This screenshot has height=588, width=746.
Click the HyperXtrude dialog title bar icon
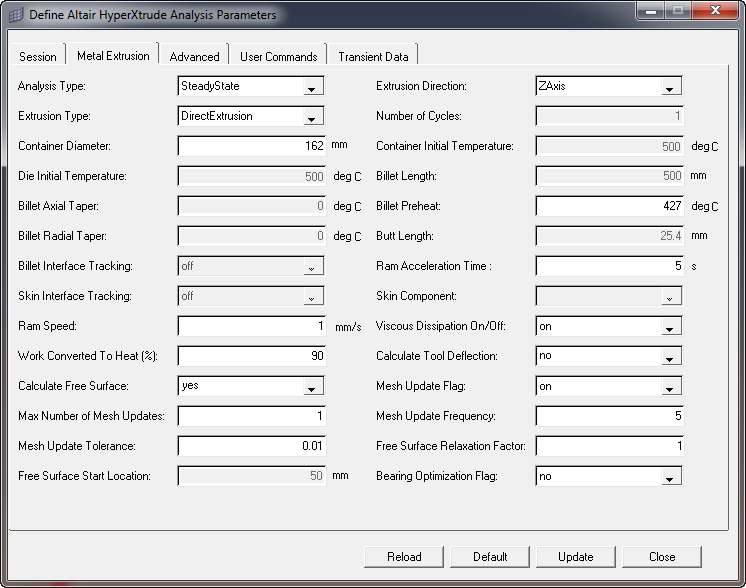(x=15, y=15)
